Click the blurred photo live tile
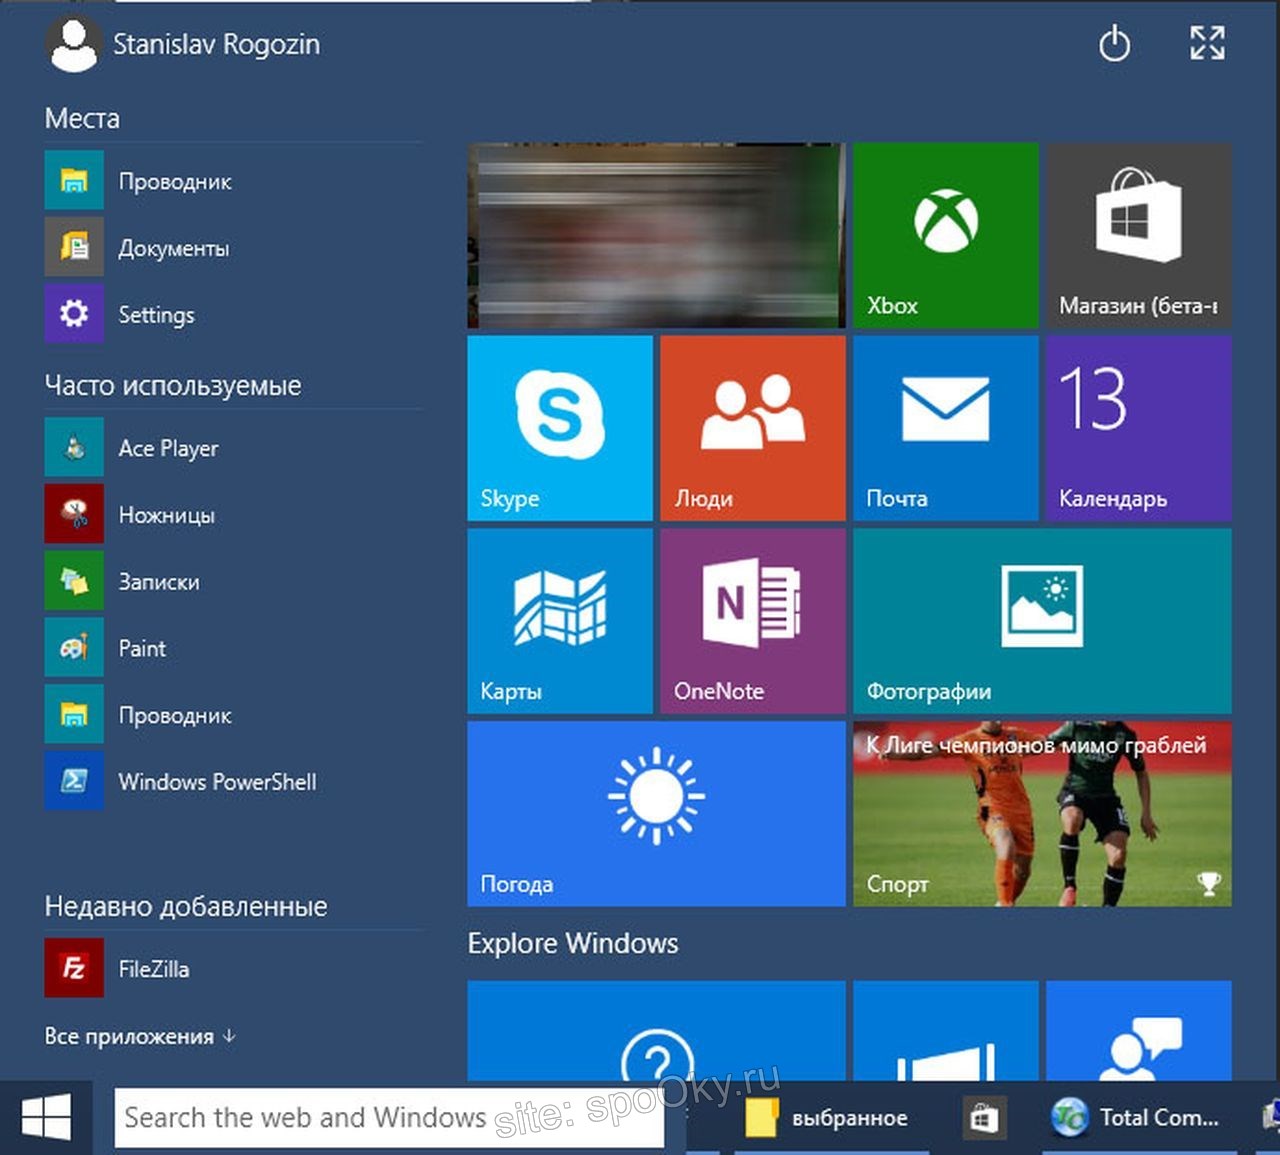The image size is (1280, 1155). [x=656, y=235]
